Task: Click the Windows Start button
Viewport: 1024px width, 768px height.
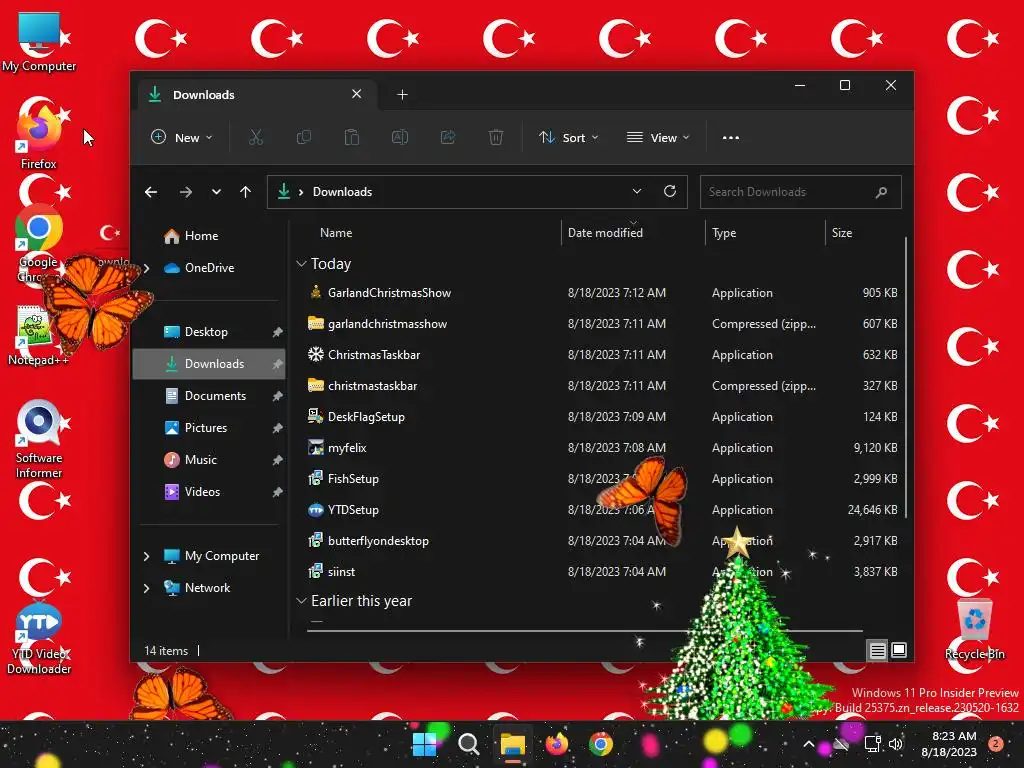Action: pos(424,744)
